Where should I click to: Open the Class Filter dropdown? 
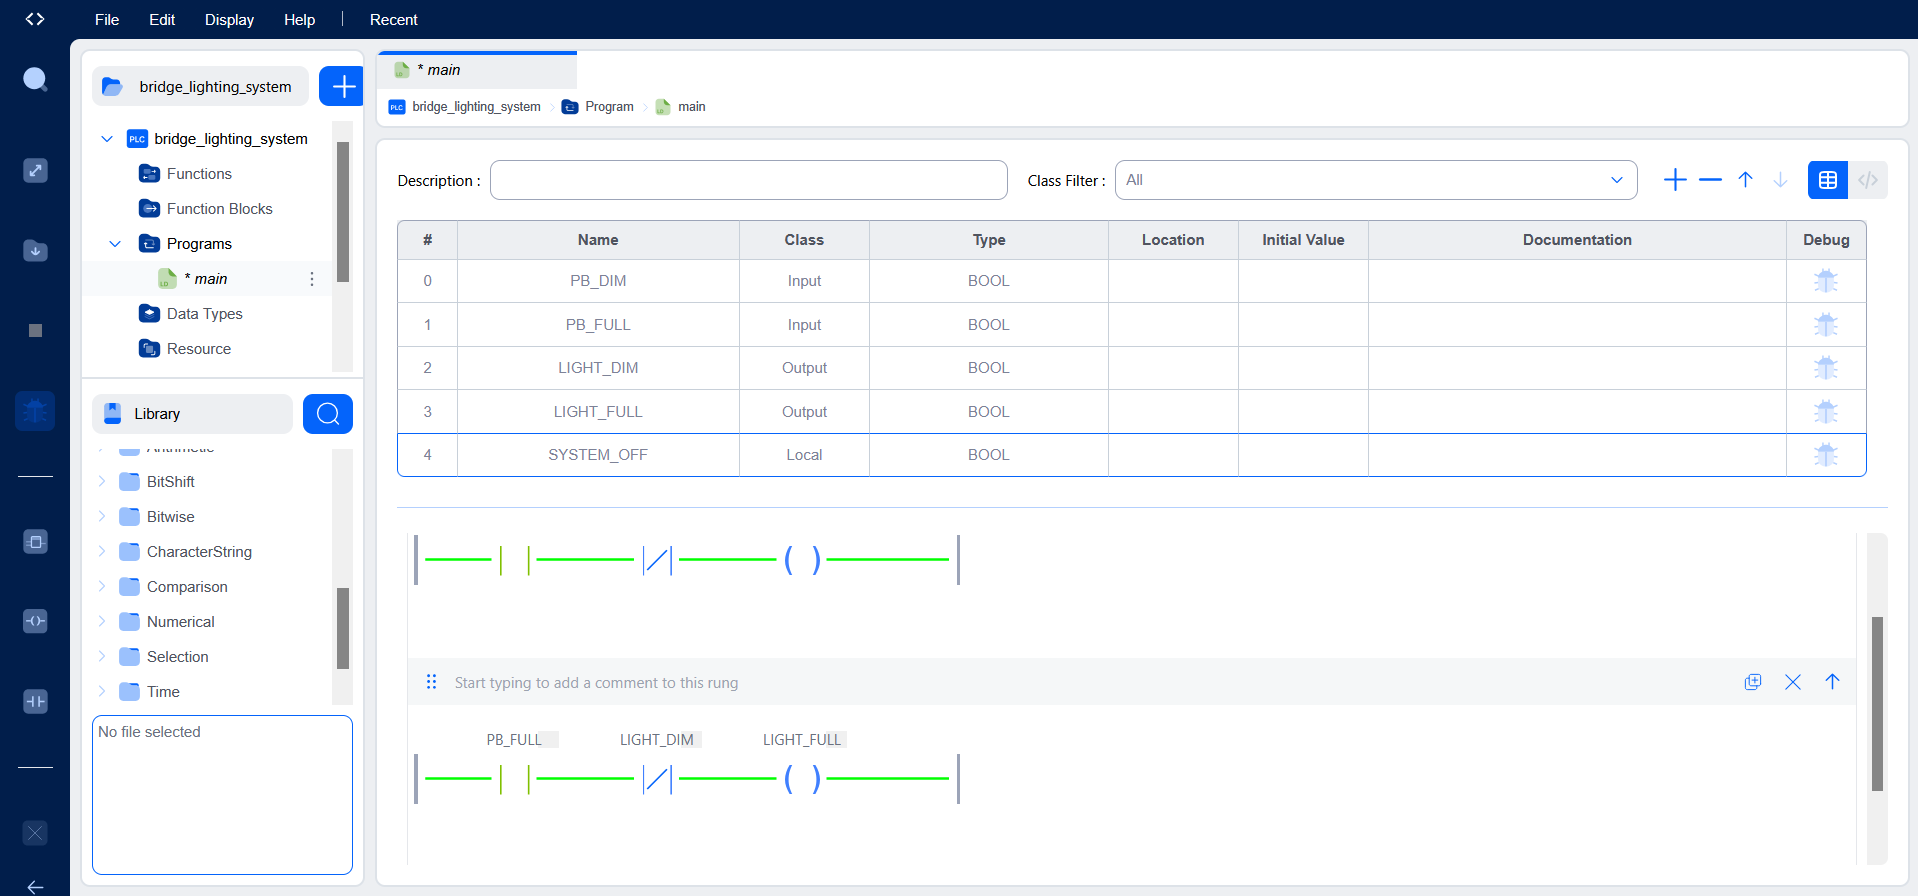[x=1376, y=180]
